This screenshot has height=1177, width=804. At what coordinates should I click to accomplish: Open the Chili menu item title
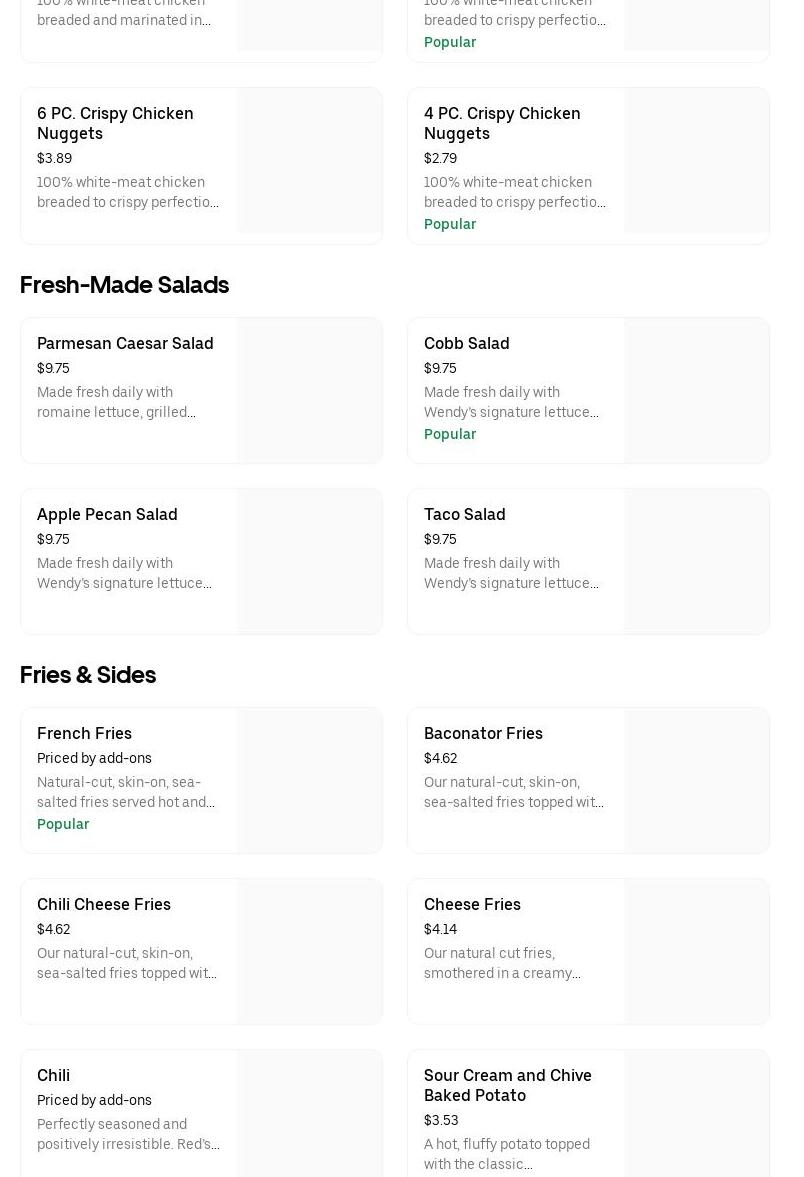click(x=53, y=1075)
